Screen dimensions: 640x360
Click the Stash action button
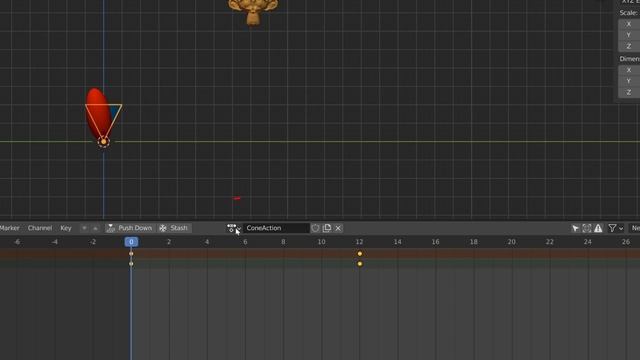click(174, 228)
